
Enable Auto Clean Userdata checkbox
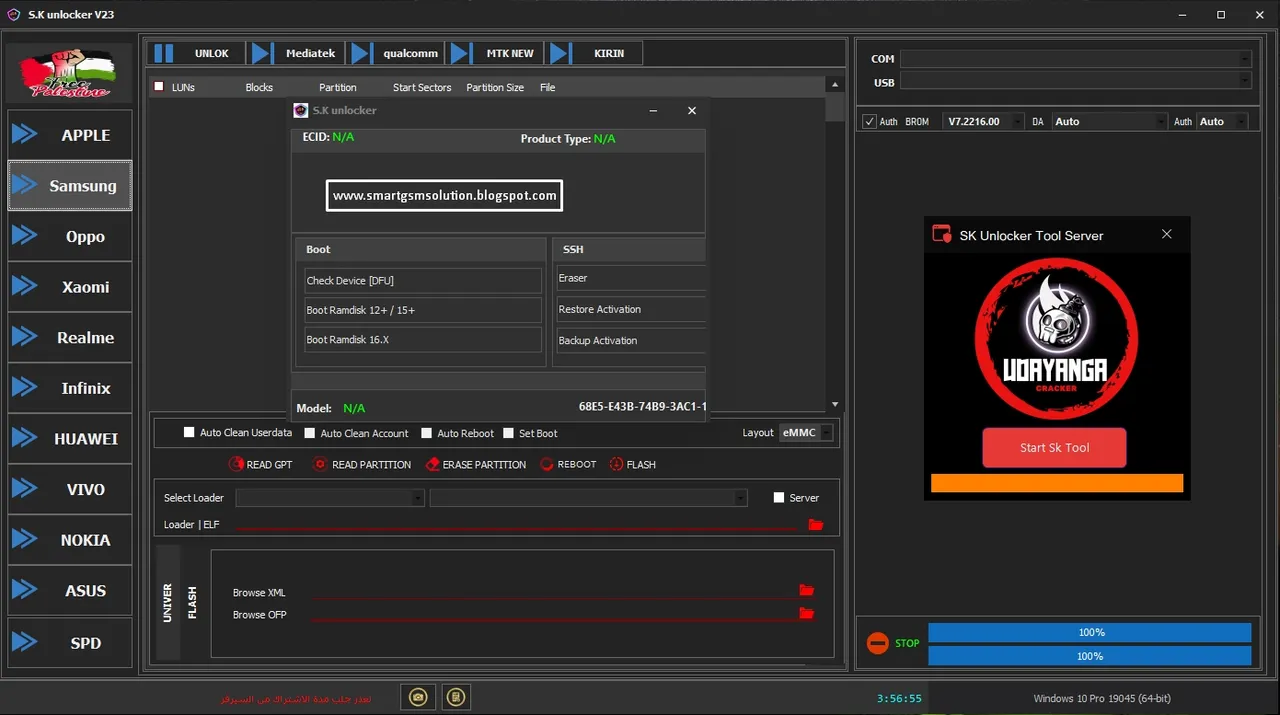pyautogui.click(x=189, y=432)
